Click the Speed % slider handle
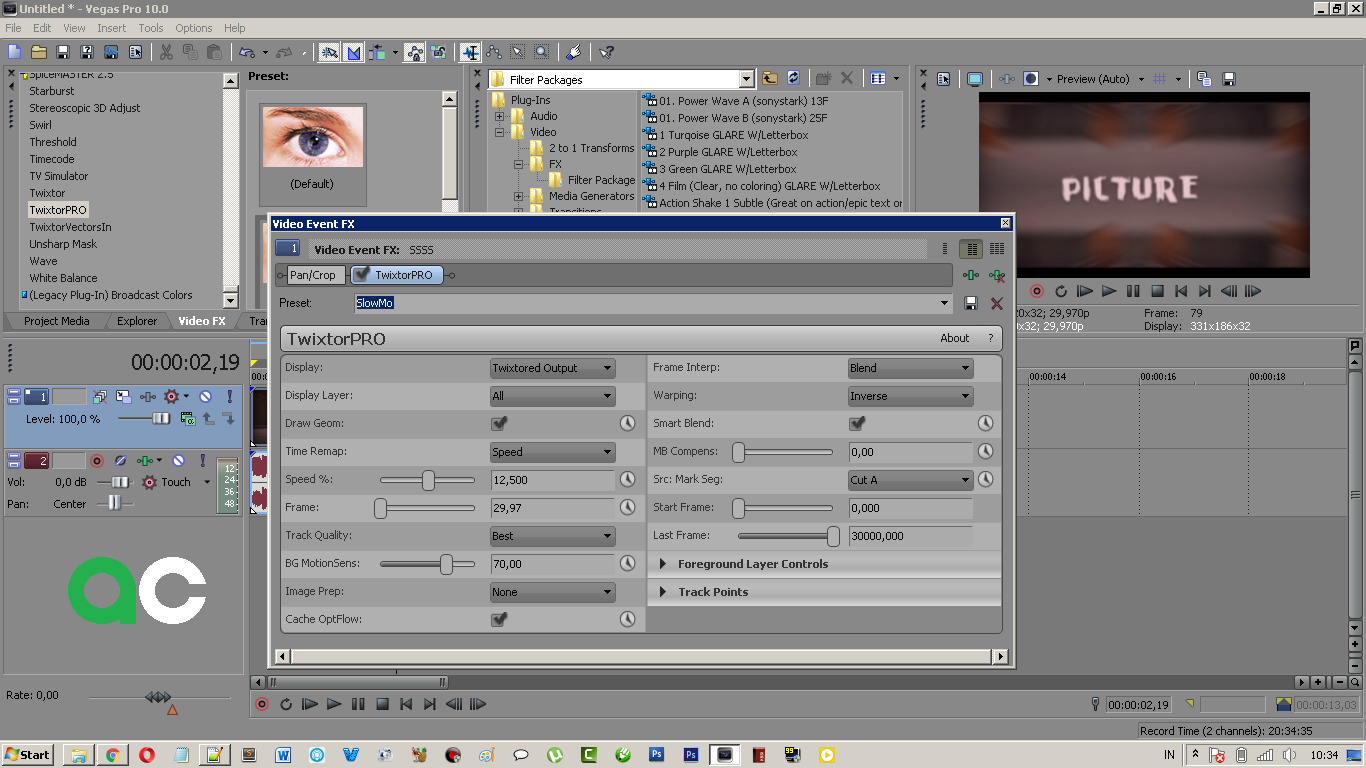 pyautogui.click(x=428, y=480)
